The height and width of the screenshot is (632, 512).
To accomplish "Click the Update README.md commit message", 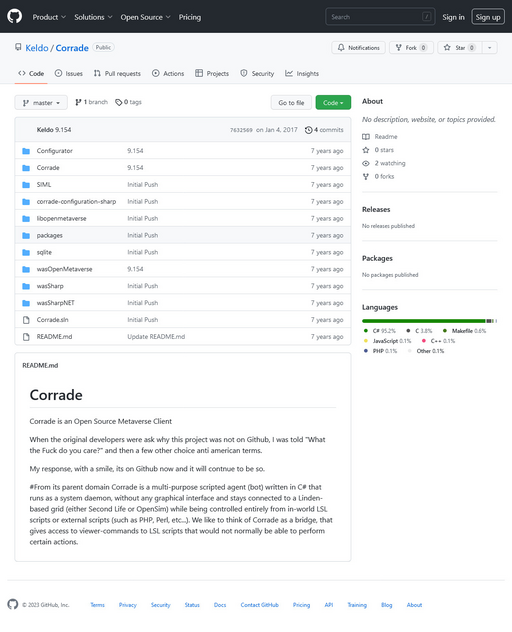I will (x=156, y=337).
